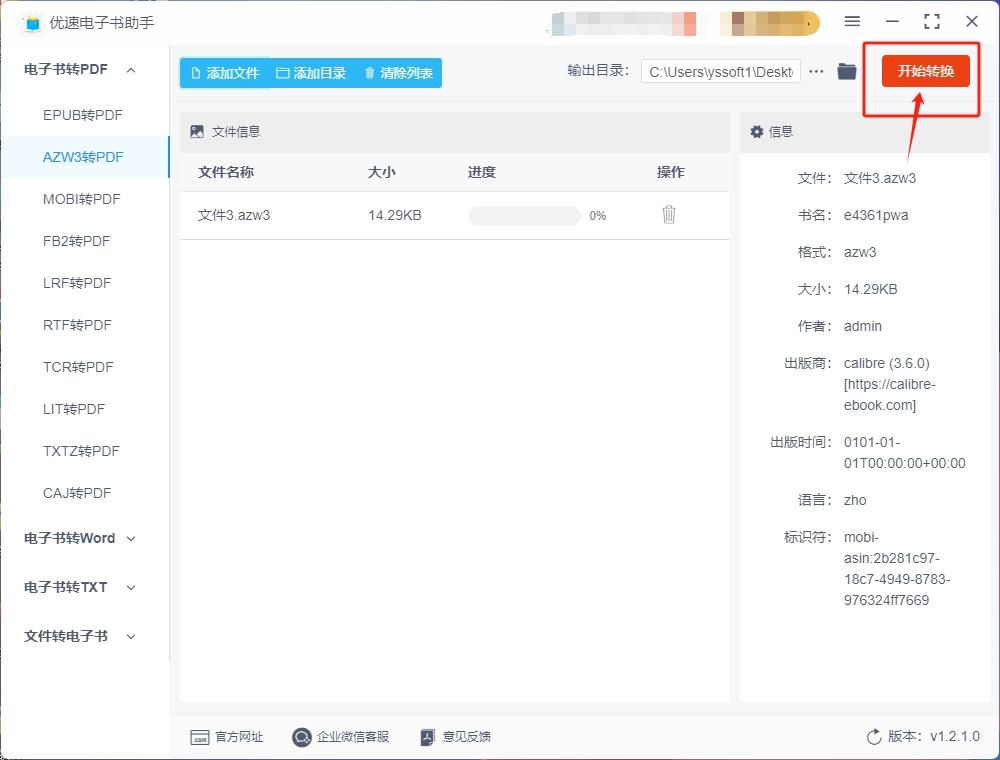Screen dimensions: 1000x760
Task: Select AZW3转PDF in sidebar
Action: click(83, 157)
